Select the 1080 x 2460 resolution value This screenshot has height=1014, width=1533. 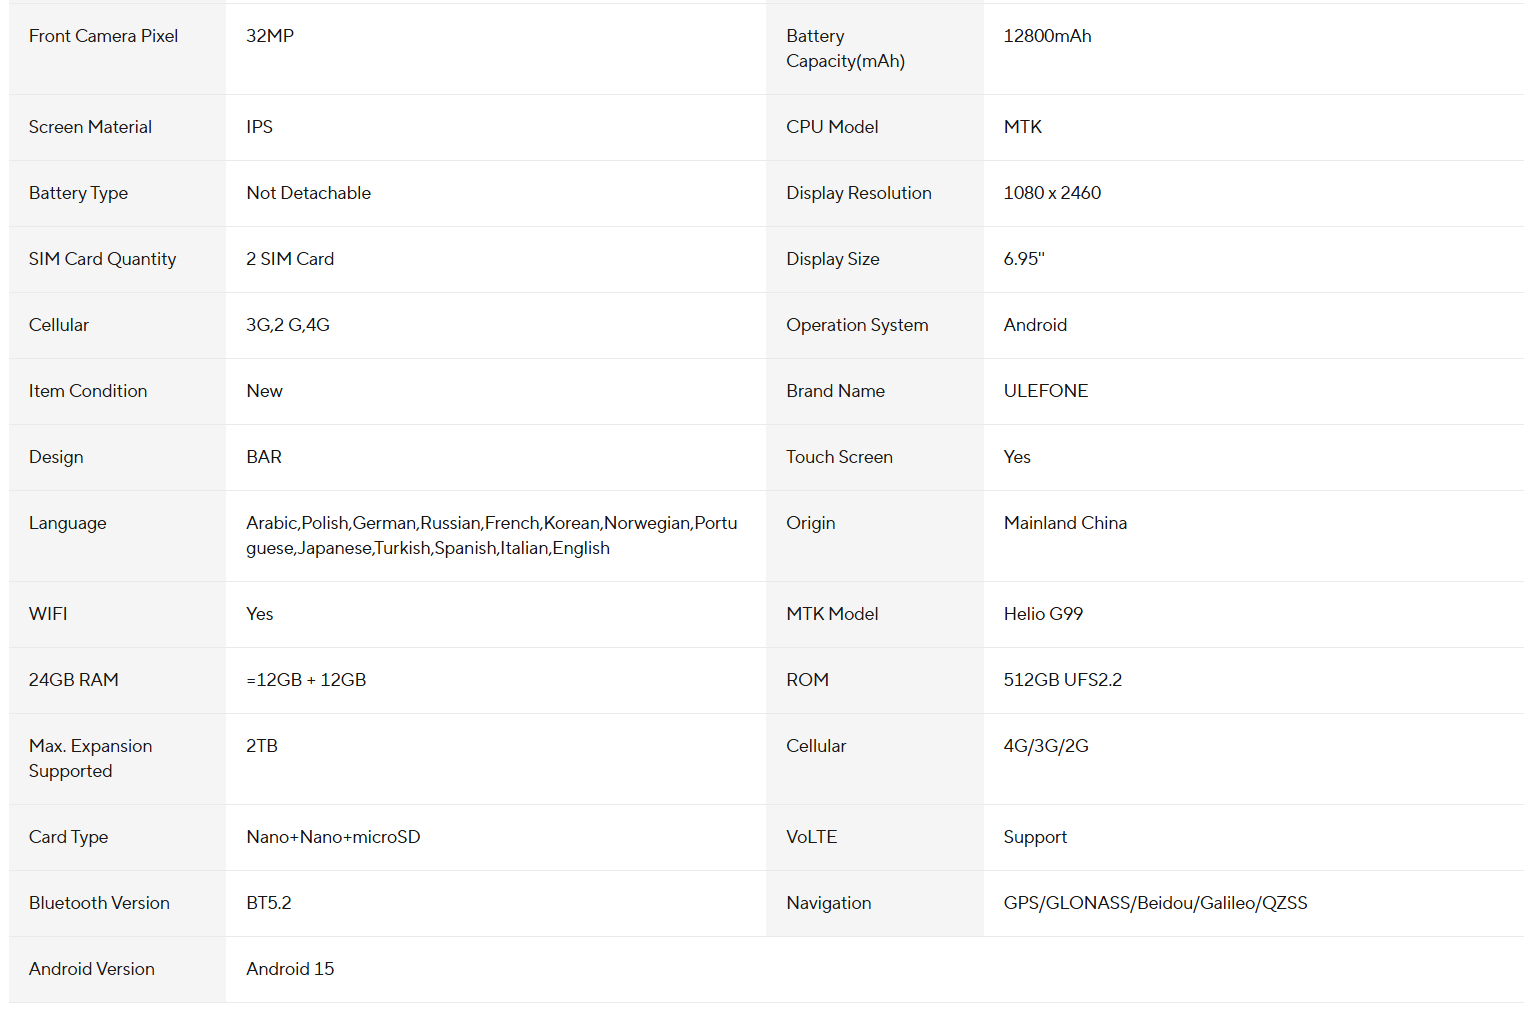click(x=1052, y=193)
